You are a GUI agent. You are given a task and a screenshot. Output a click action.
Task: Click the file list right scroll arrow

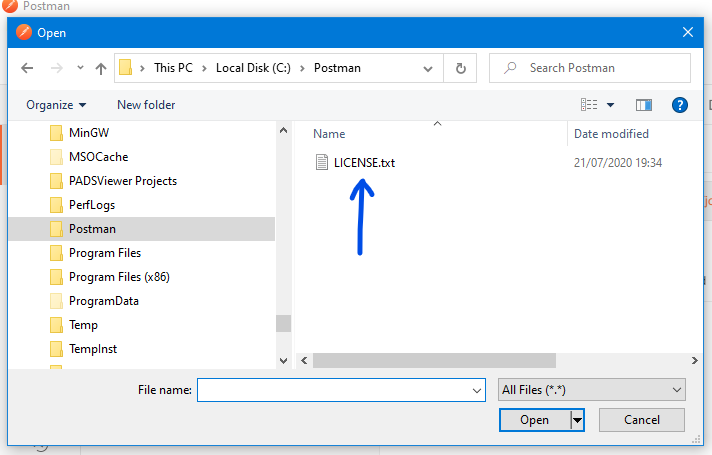pos(694,361)
